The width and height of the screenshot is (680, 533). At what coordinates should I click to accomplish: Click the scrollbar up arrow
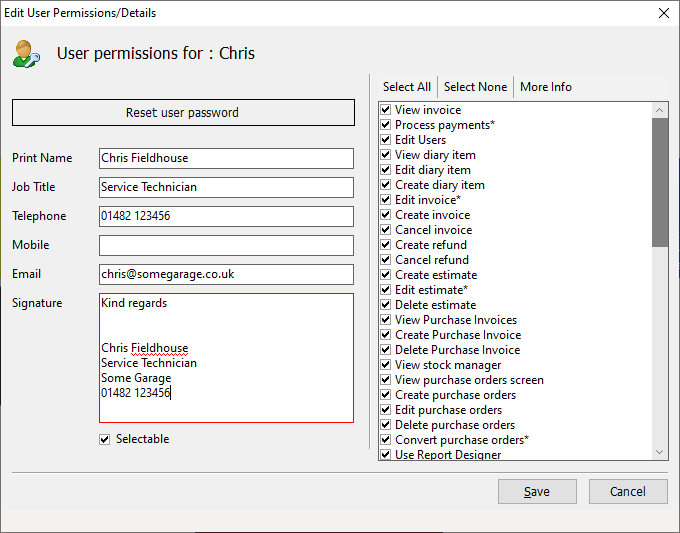click(x=660, y=110)
